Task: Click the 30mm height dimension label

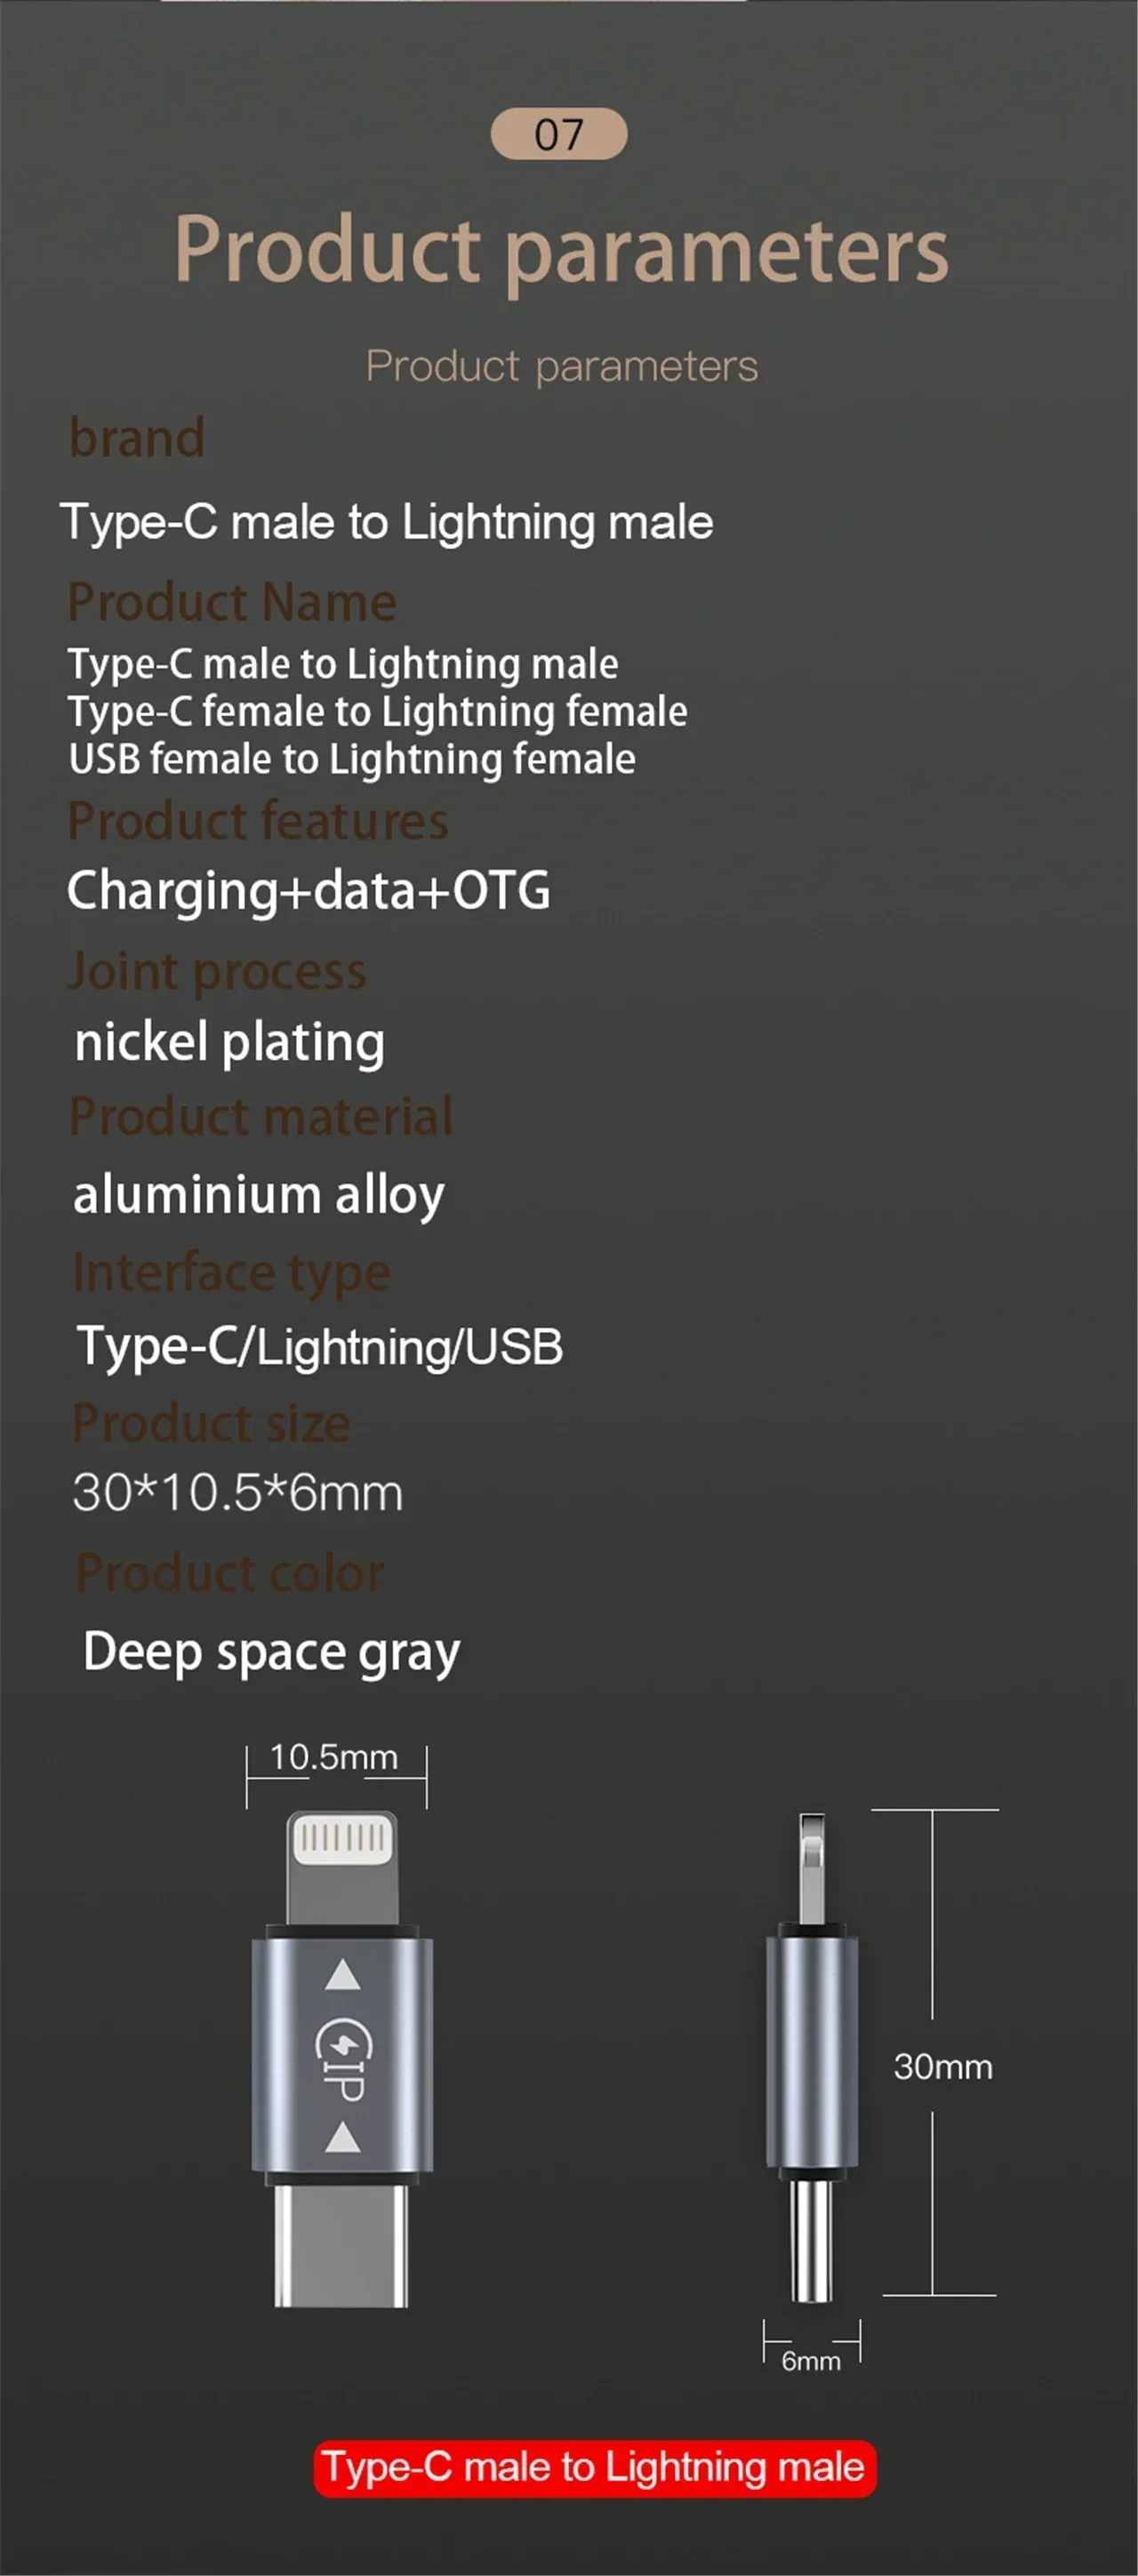Action: [x=942, y=2066]
